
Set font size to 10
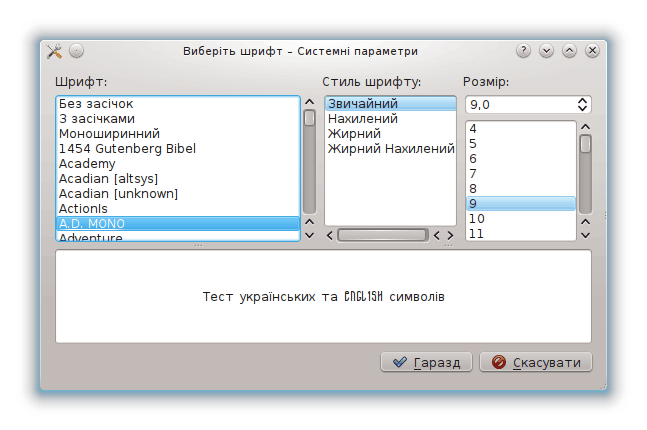[x=477, y=219]
